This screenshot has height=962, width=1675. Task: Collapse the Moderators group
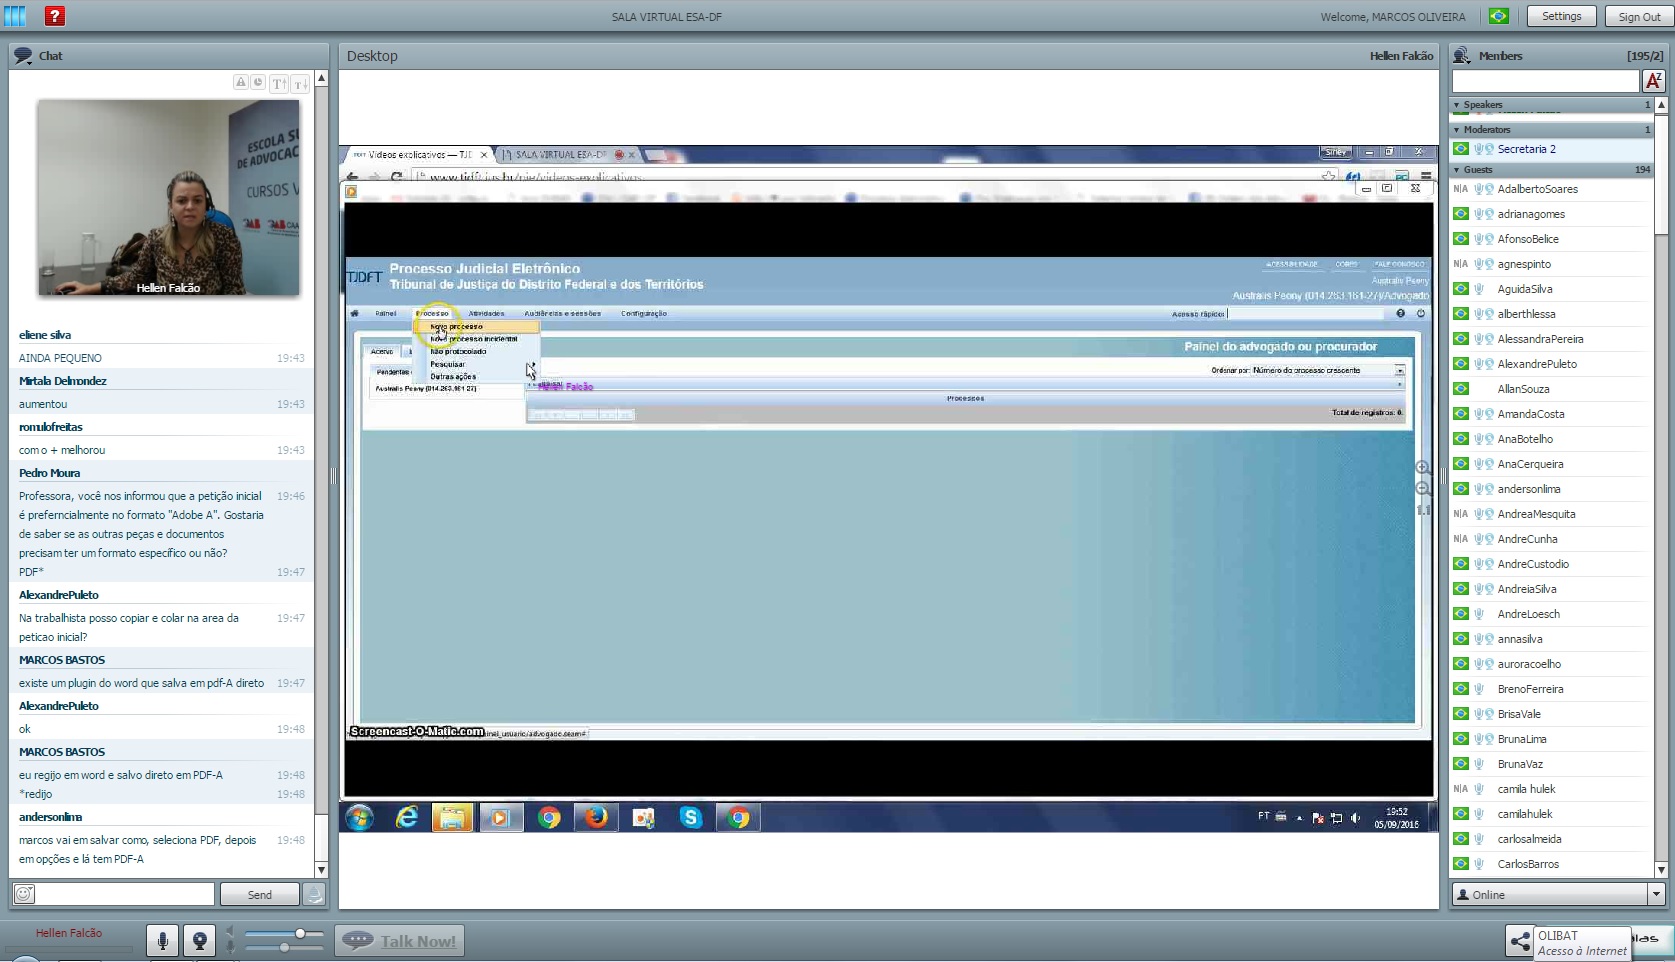click(1457, 130)
